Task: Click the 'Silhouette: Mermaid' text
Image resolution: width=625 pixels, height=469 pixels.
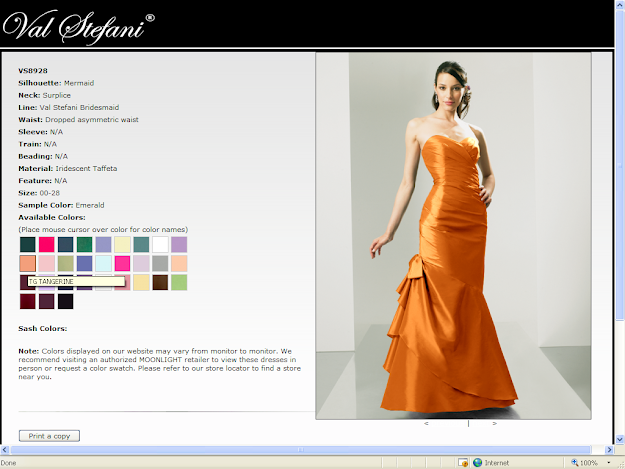Action: click(x=56, y=83)
